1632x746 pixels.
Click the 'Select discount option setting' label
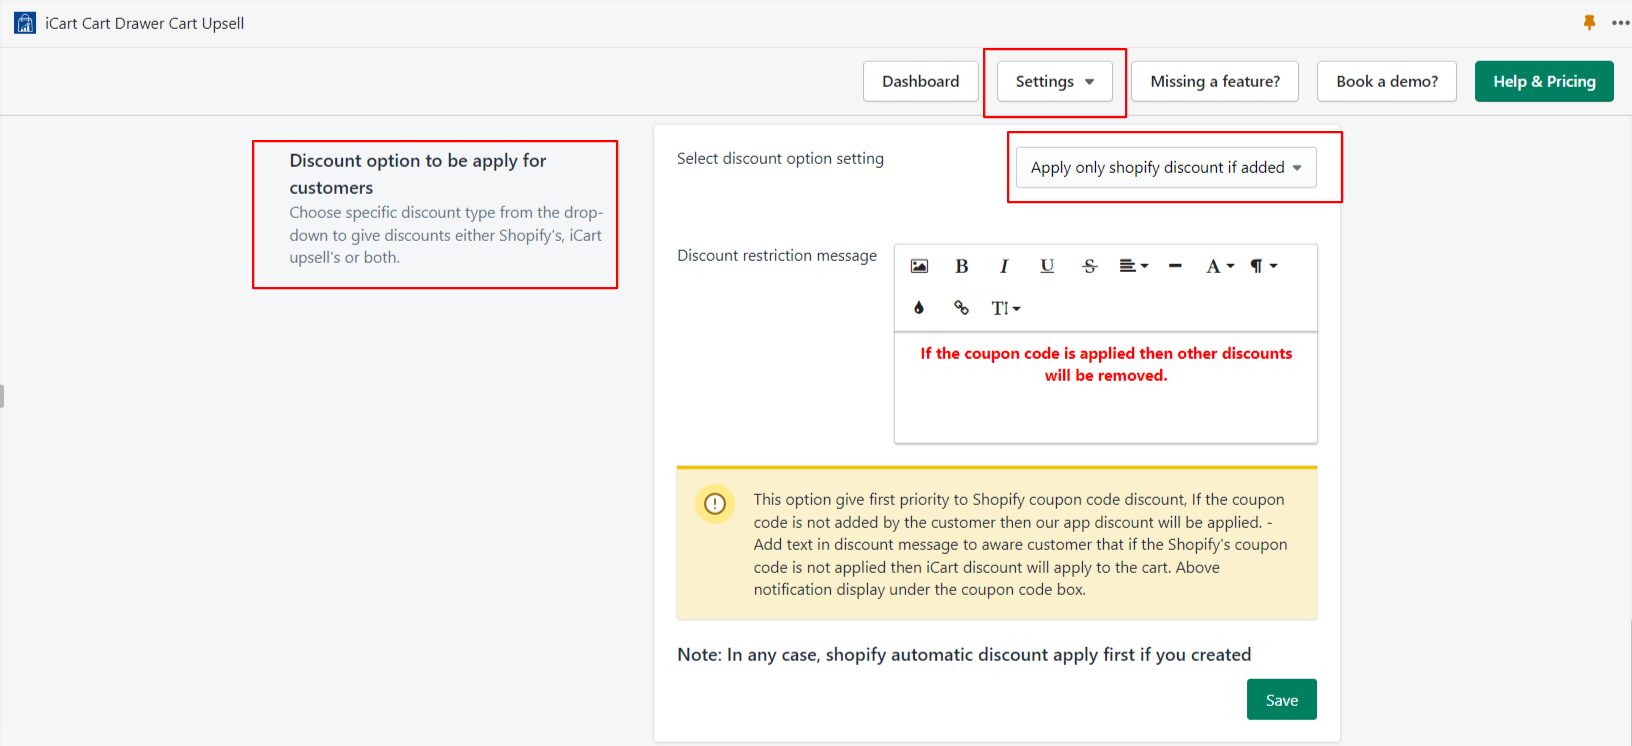(x=780, y=158)
